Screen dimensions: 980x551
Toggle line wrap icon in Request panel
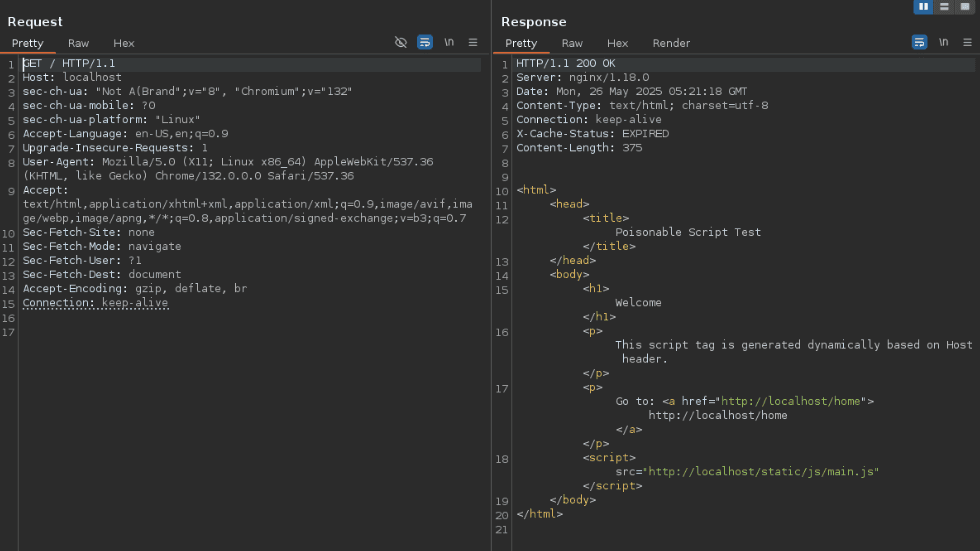(x=425, y=42)
